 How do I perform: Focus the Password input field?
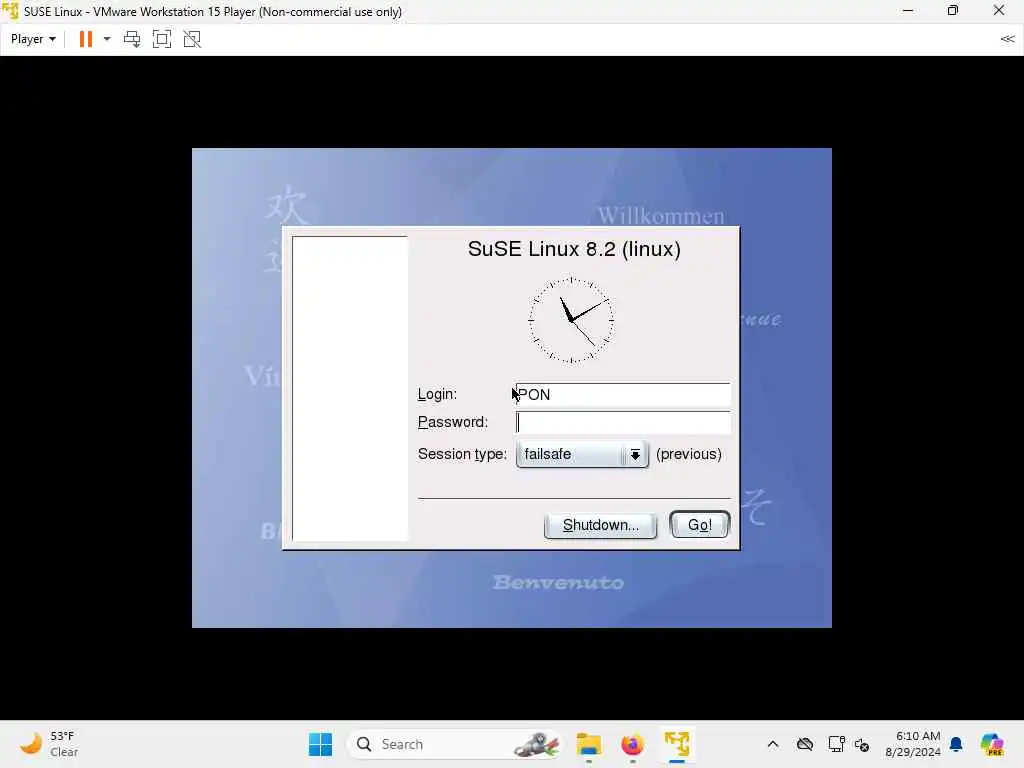coord(622,423)
